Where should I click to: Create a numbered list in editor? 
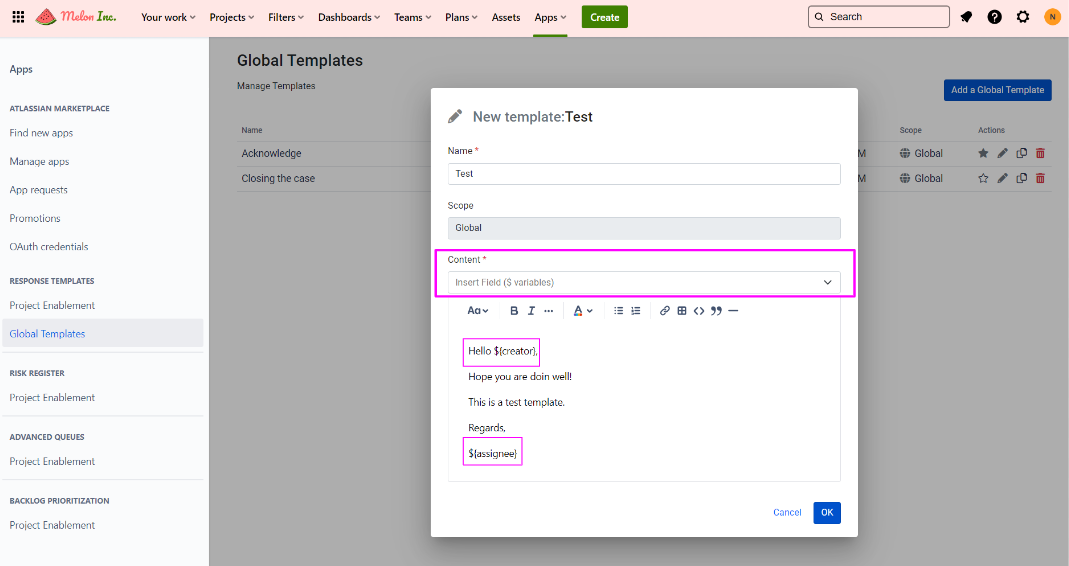coord(635,311)
